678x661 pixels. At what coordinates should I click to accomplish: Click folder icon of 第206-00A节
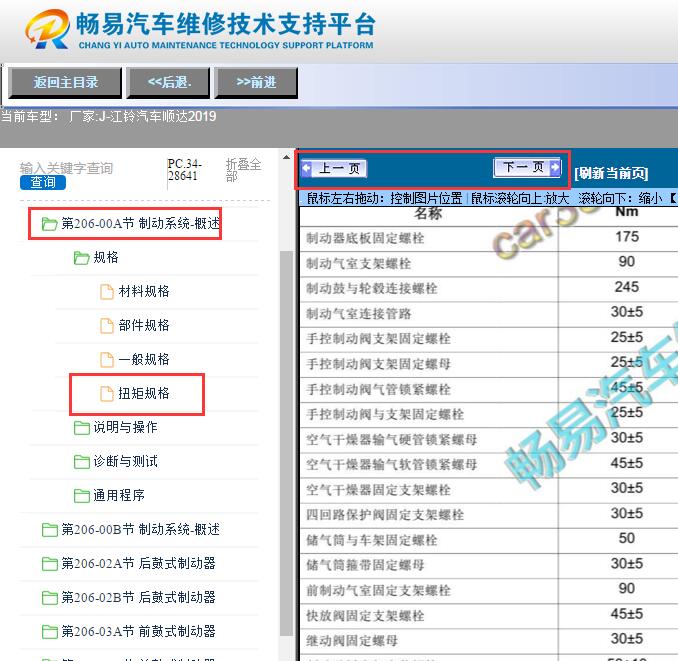tap(50, 224)
